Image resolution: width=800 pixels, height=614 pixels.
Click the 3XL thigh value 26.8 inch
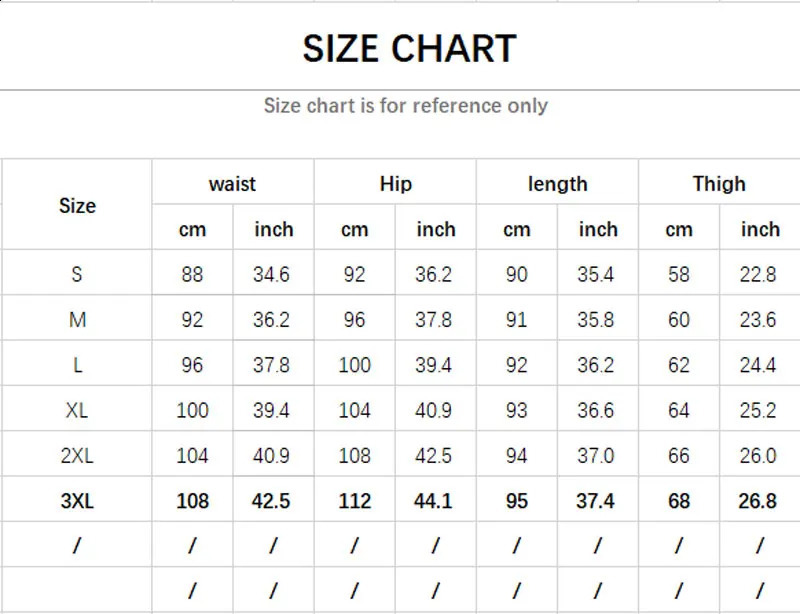point(757,501)
